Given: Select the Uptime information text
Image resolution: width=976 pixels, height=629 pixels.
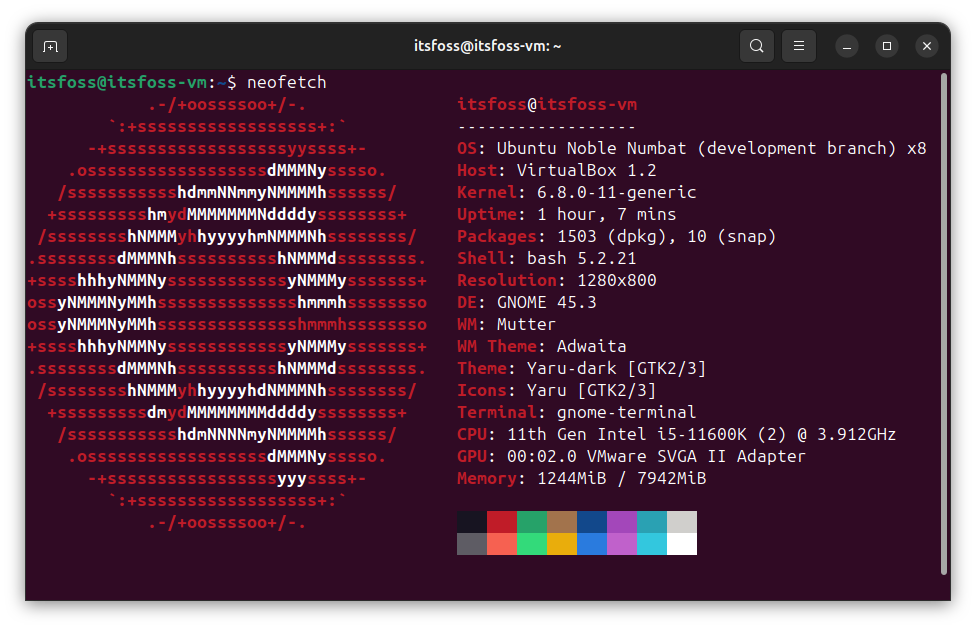Looking at the screenshot, I should click(565, 214).
